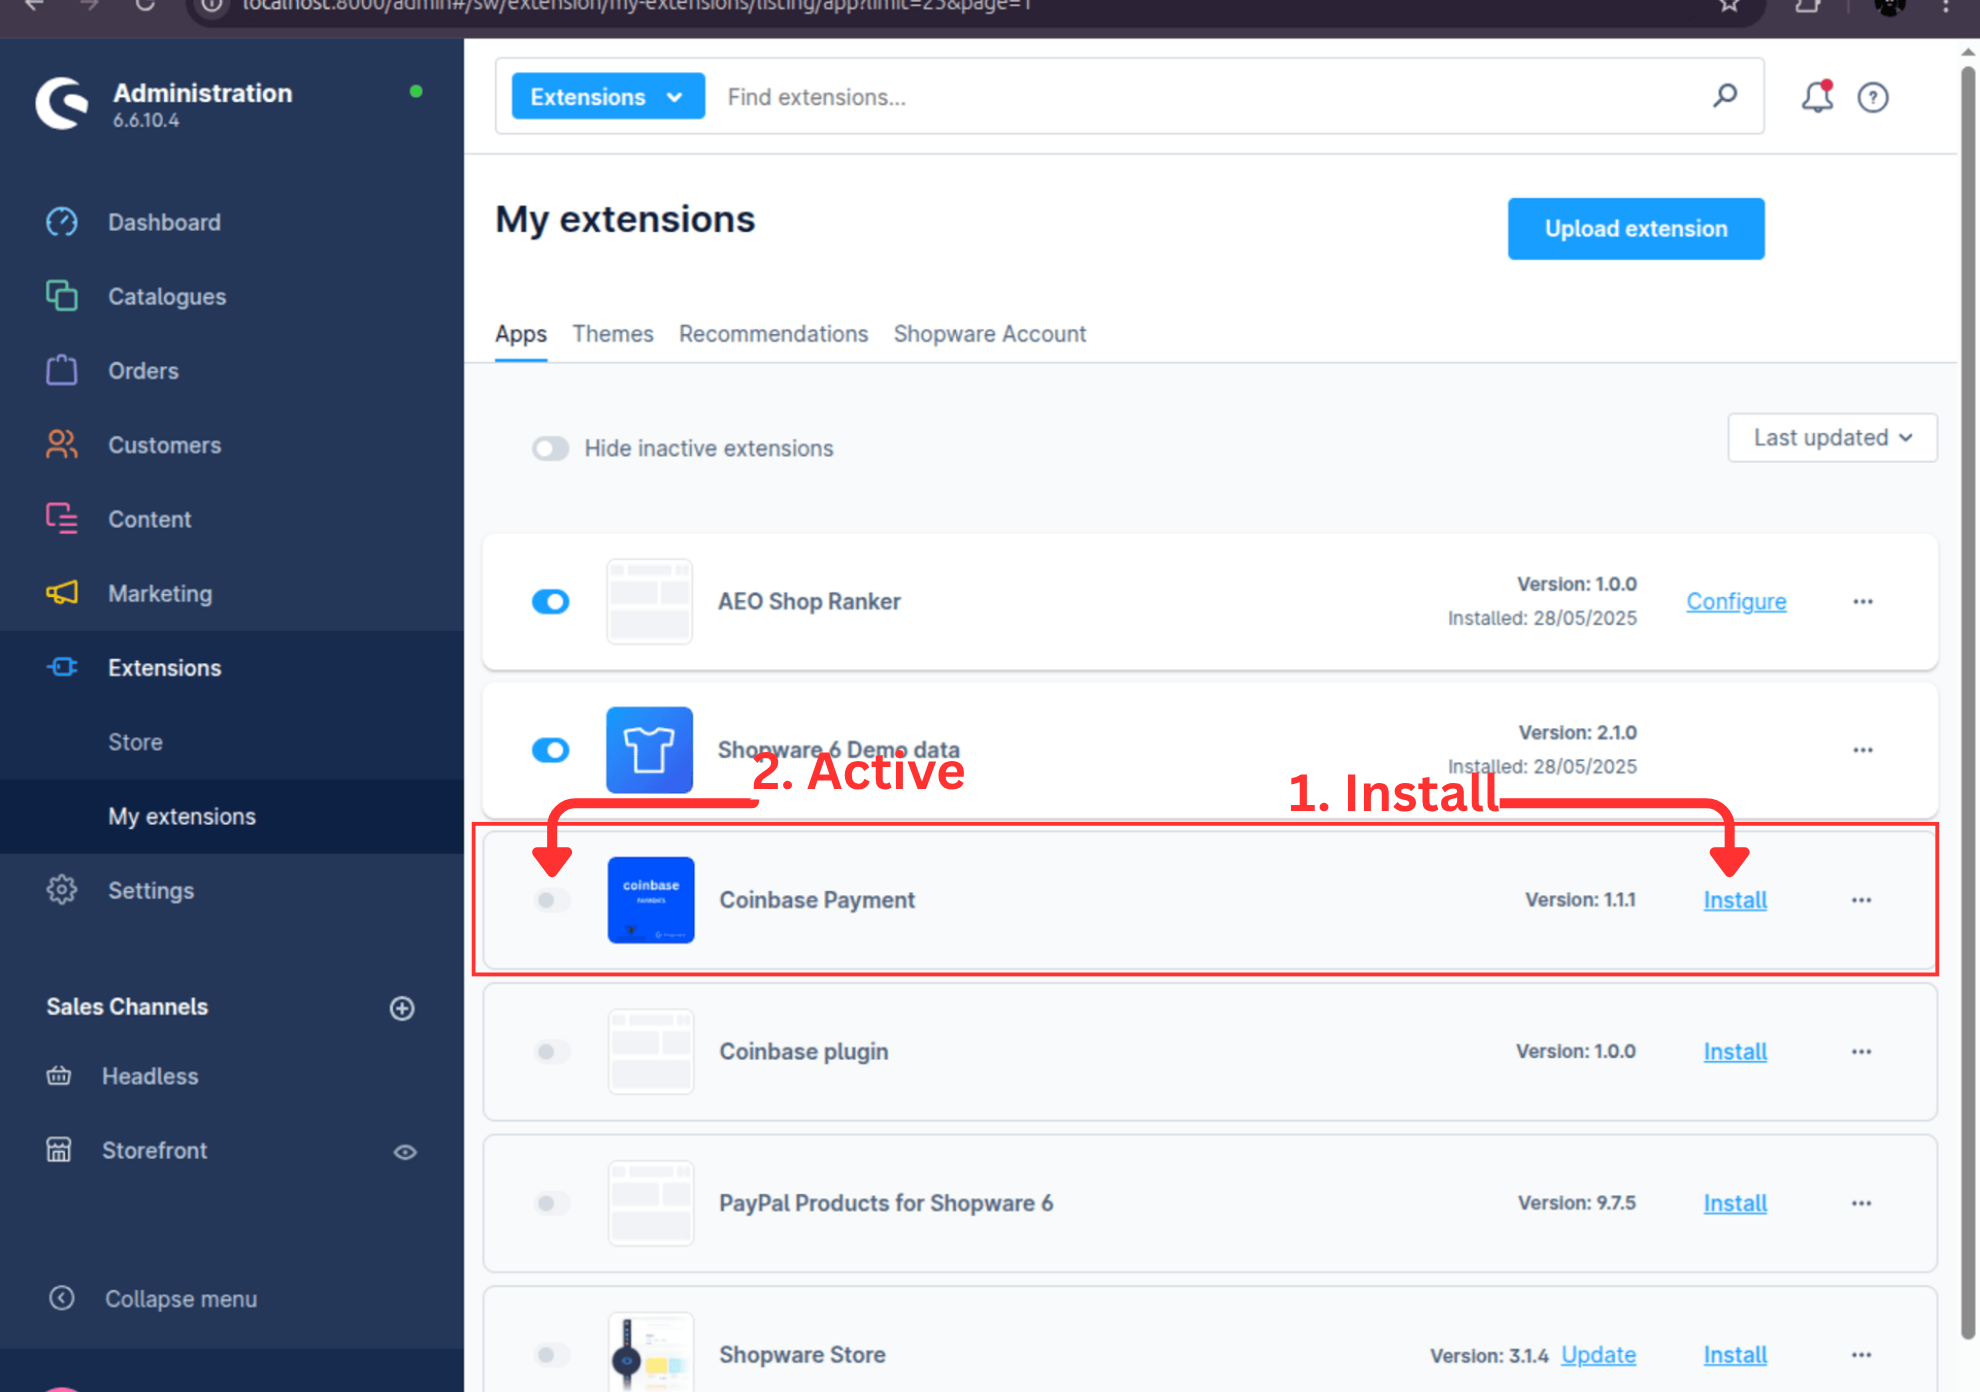Click Update link for Shopware Store
This screenshot has width=1980, height=1392.
1598,1355
